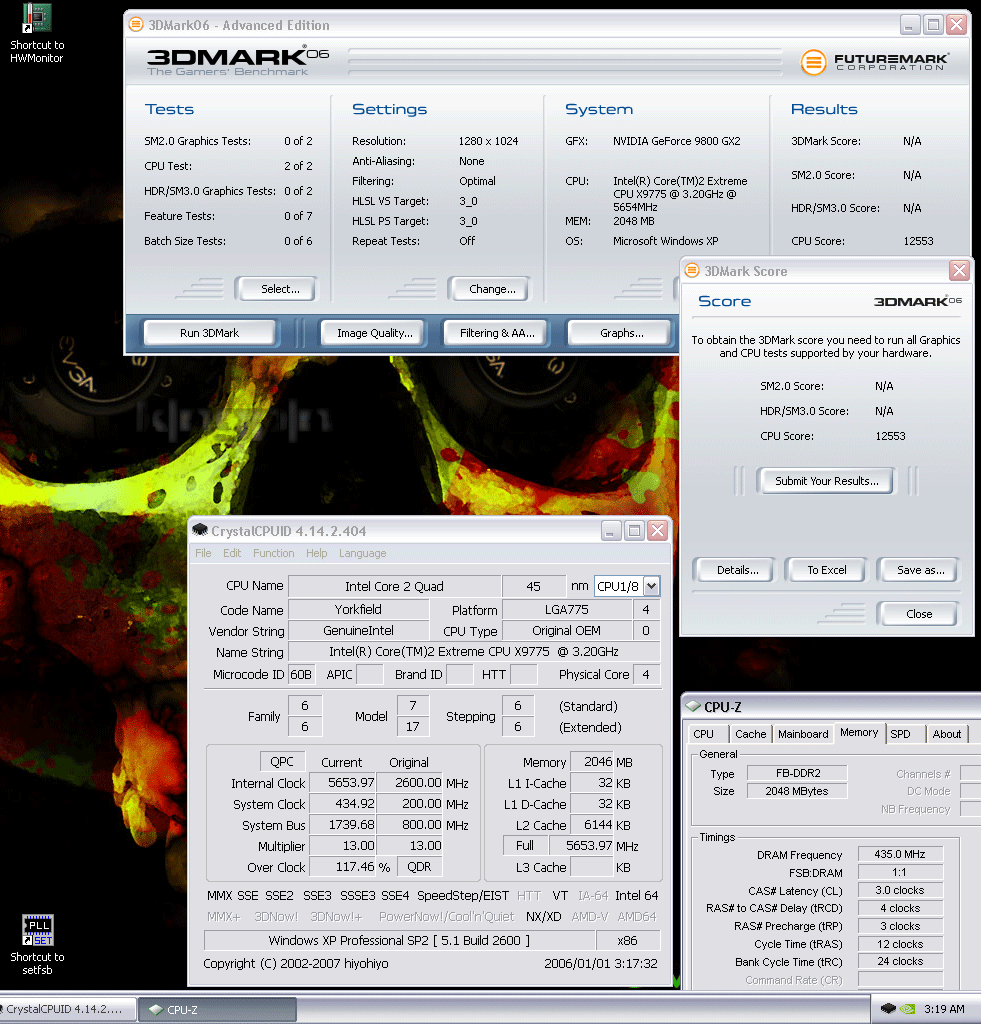Open Edit menu in CrystalCPUID

[x=232, y=553]
